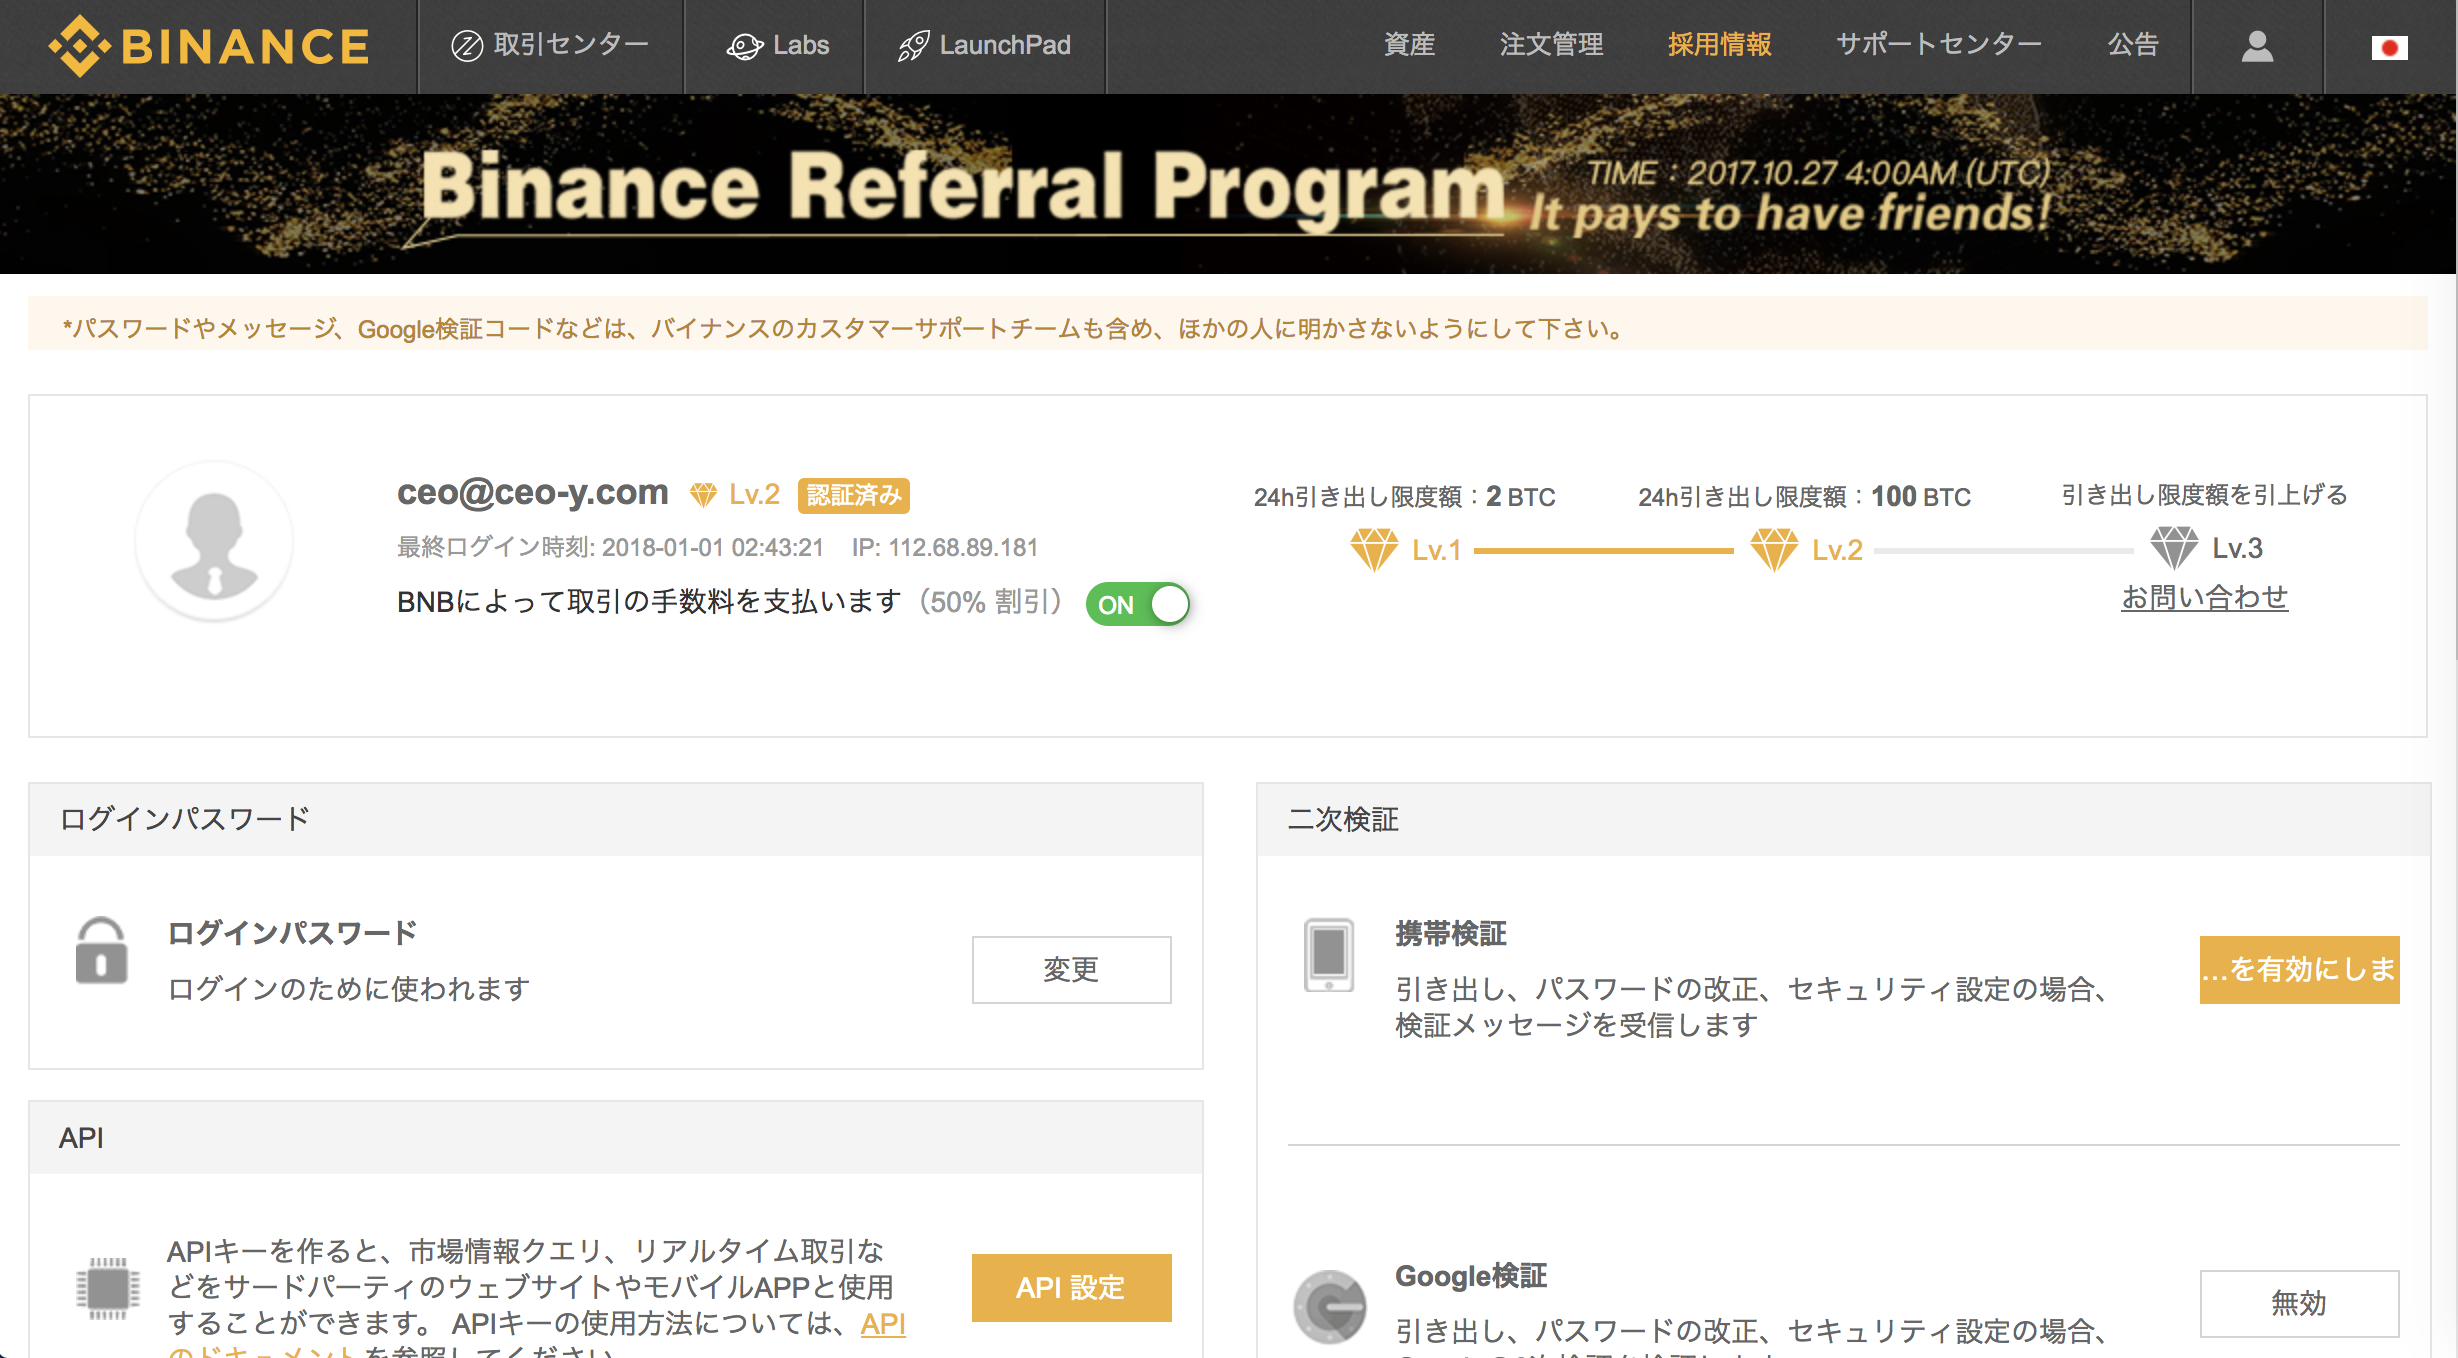Open the Japanese flag language selector
The width and height of the screenshot is (2458, 1358).
pos(2389,47)
